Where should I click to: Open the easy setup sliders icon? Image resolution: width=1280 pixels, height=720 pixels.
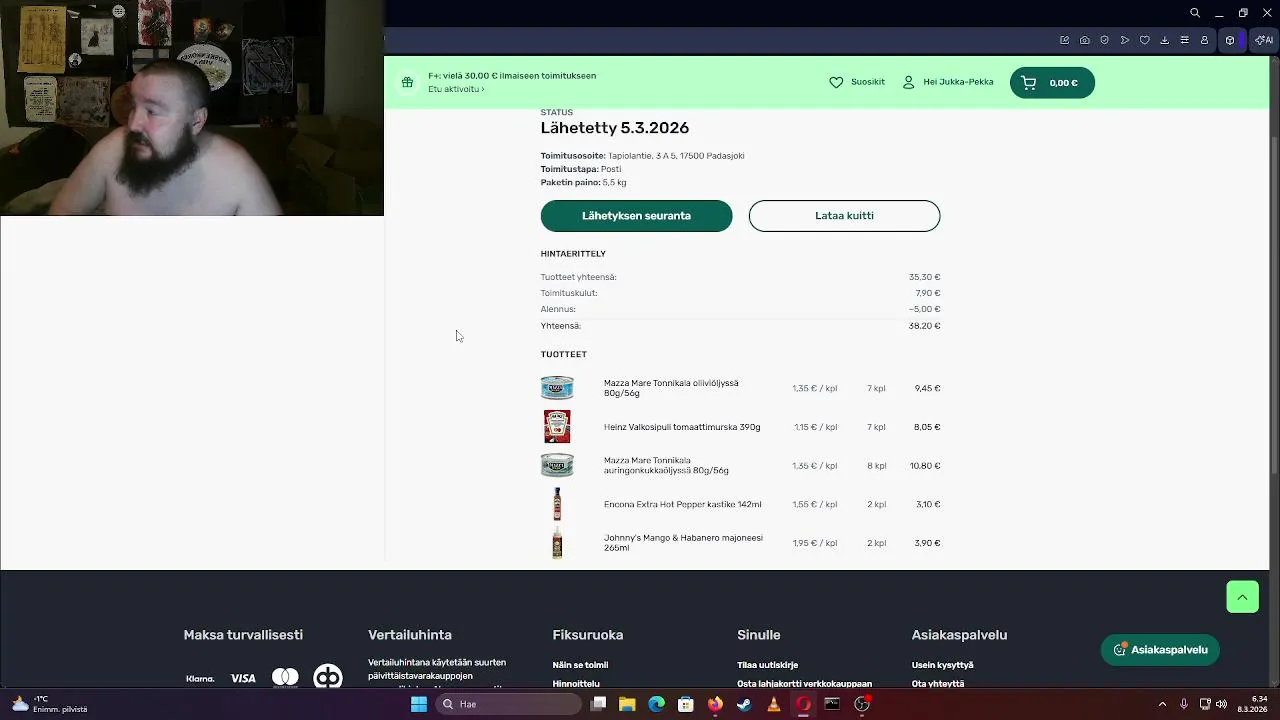pyautogui.click(x=1185, y=40)
